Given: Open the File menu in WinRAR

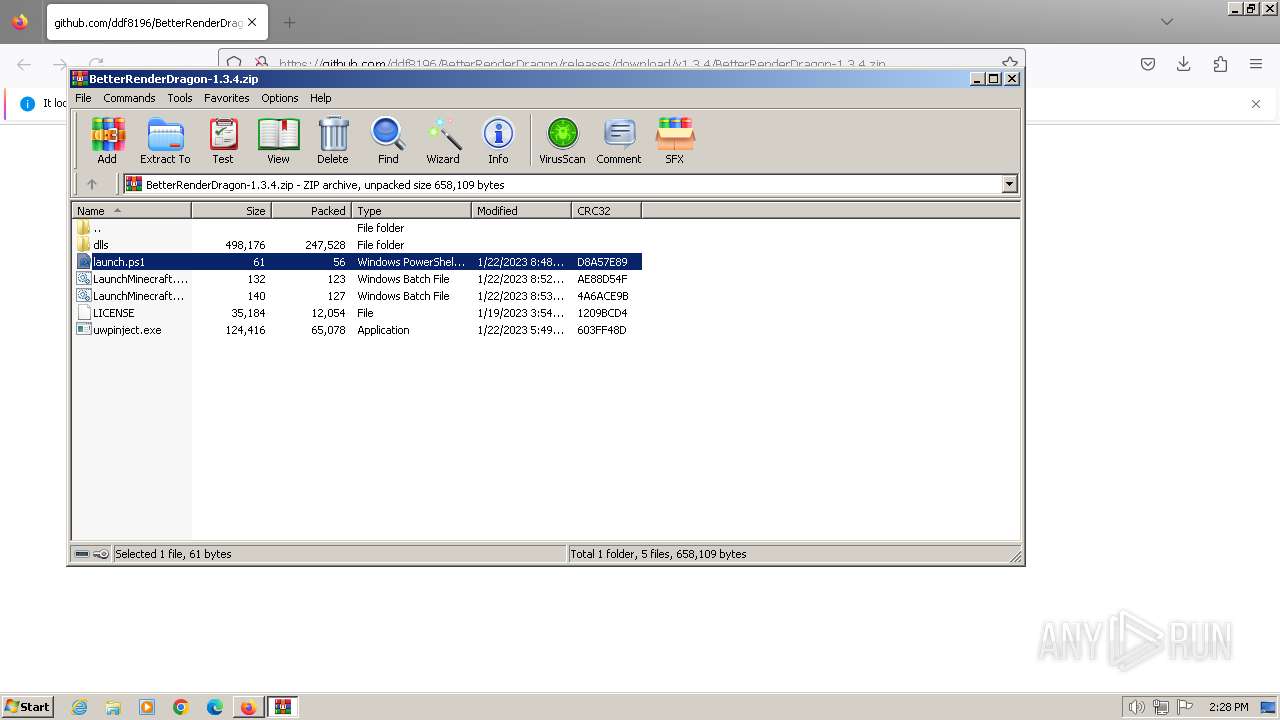Looking at the screenshot, I should click(x=83, y=98).
